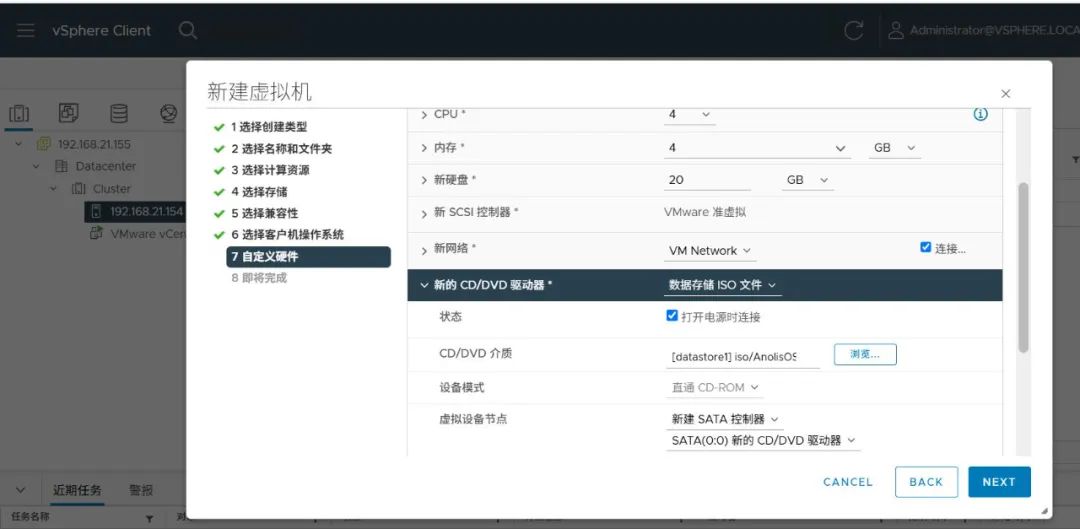
Task: Close the New Virtual Machine dialog
Action: tap(1006, 94)
